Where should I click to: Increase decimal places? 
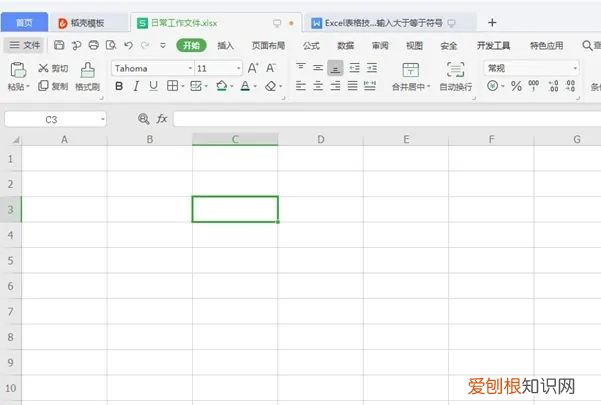pos(553,86)
